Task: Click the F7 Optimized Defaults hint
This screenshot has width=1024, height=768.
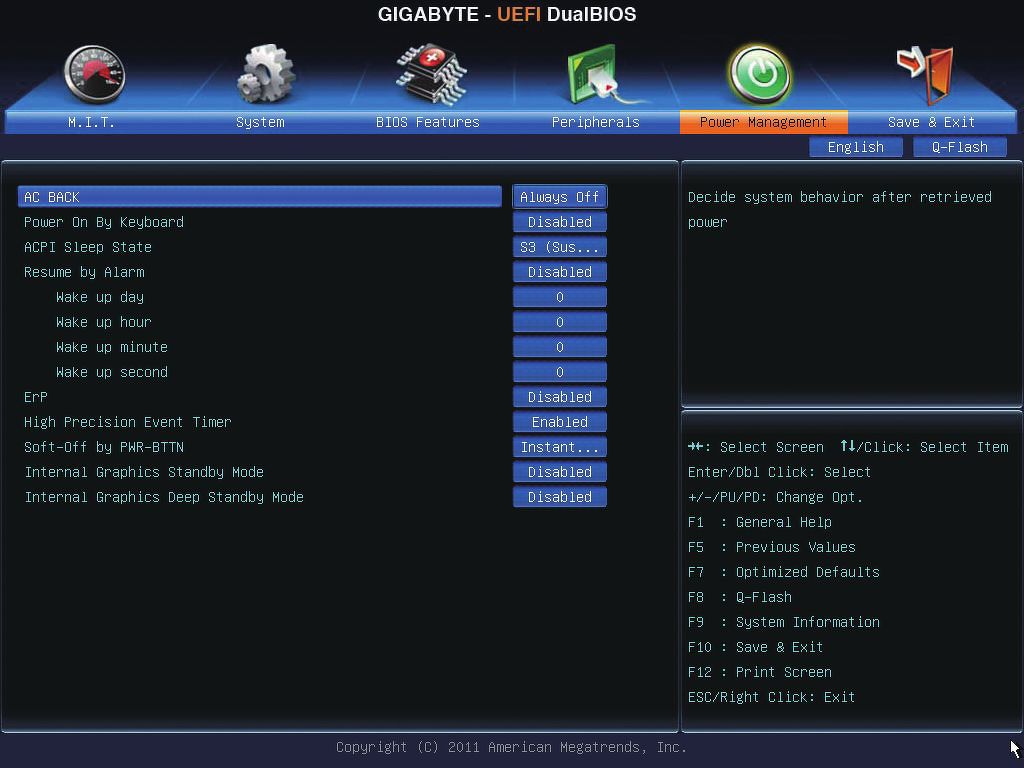Action: [784, 572]
